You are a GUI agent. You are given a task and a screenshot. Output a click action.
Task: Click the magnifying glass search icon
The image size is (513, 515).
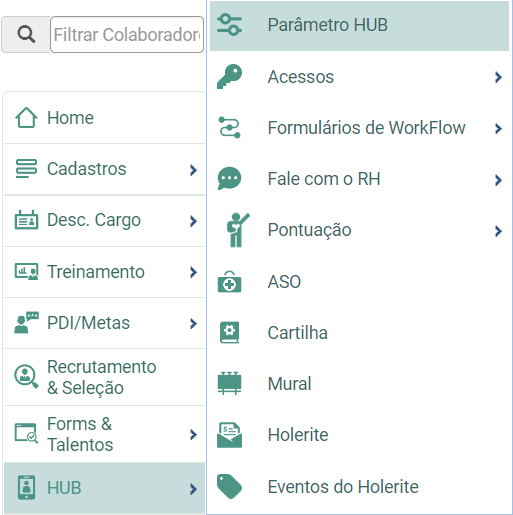[26, 34]
